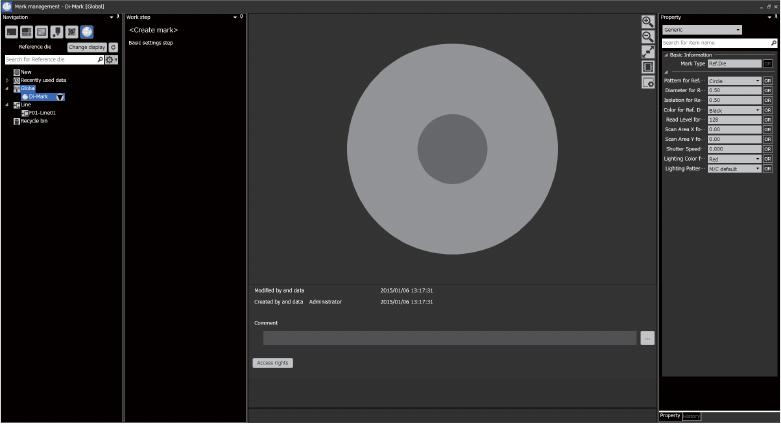This screenshot has width=781, height=438.
Task: Collapse the Line tree node
Action: pos(7,105)
